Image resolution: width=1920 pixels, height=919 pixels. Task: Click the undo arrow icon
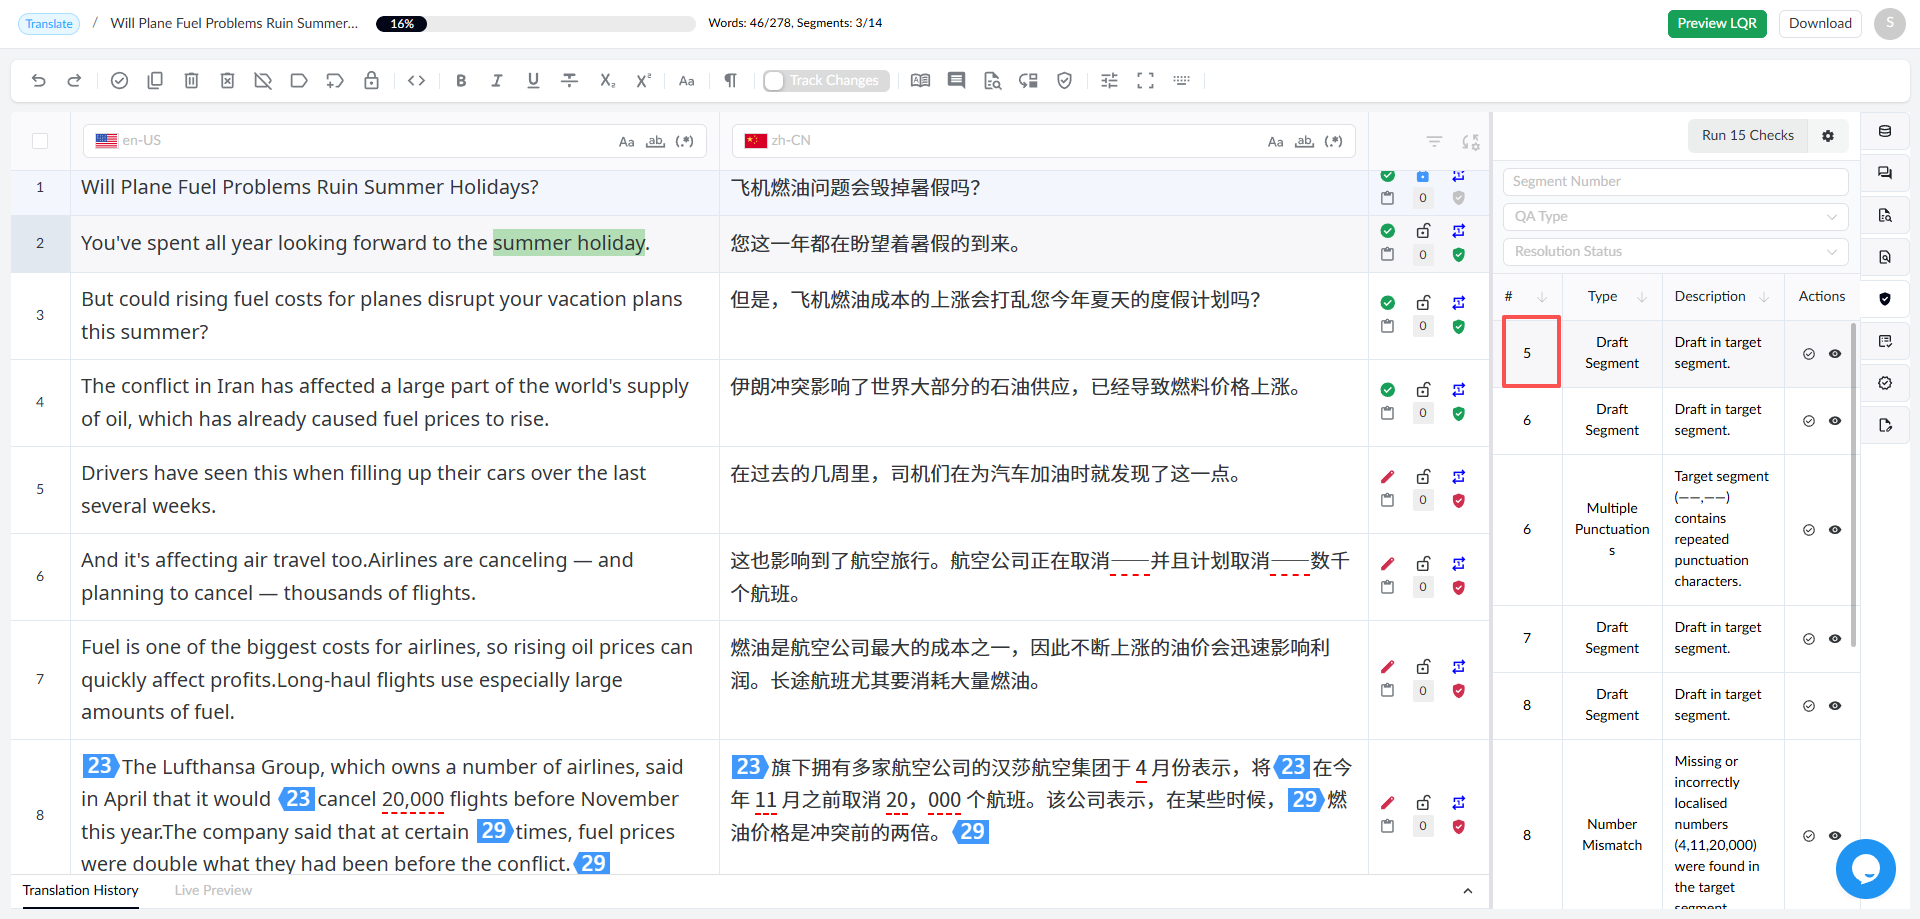point(39,81)
